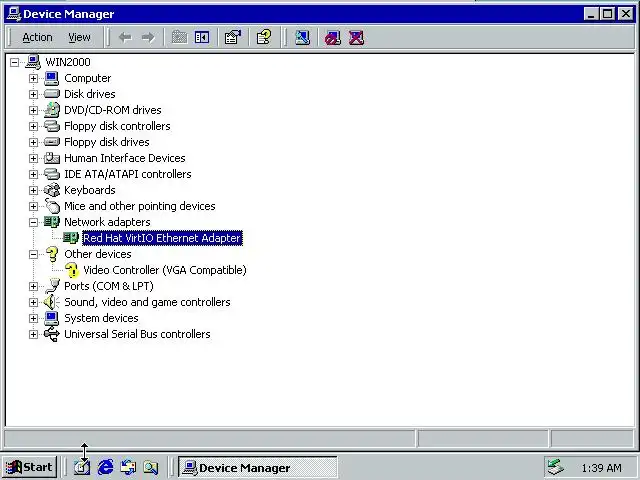Click the Up one level toolbar icon
The width and height of the screenshot is (640, 480).
tap(179, 38)
